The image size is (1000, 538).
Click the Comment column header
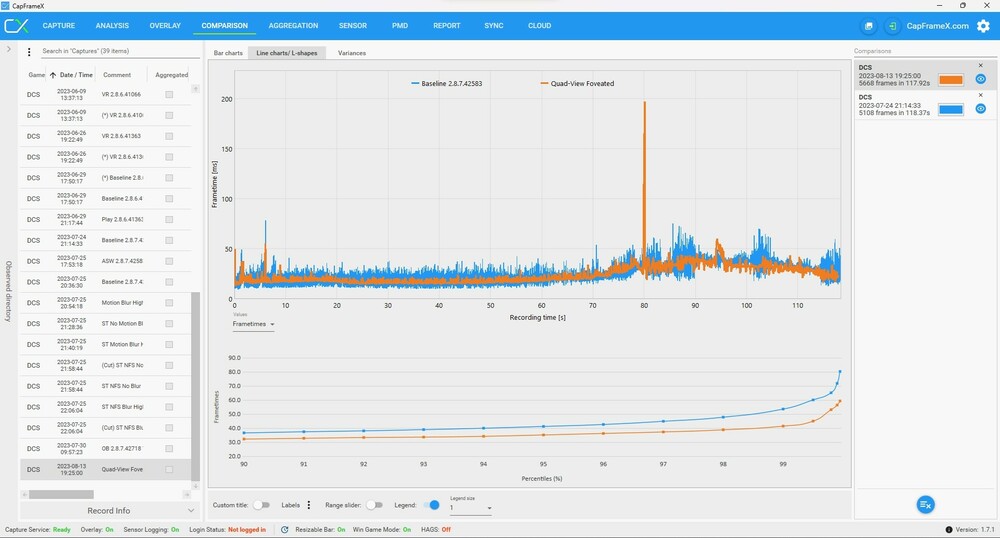tap(117, 75)
